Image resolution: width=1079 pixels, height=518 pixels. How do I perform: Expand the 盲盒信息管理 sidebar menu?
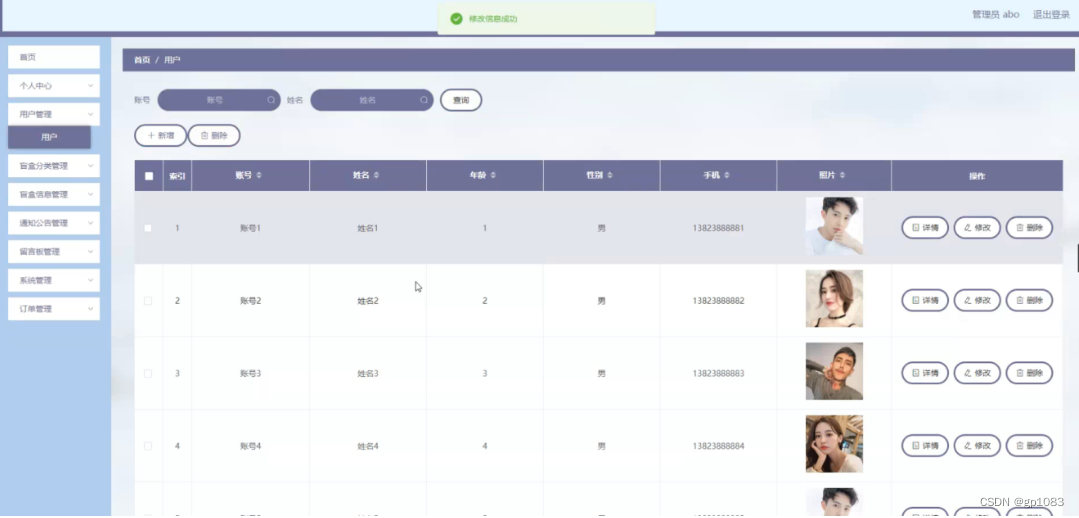(x=54, y=195)
